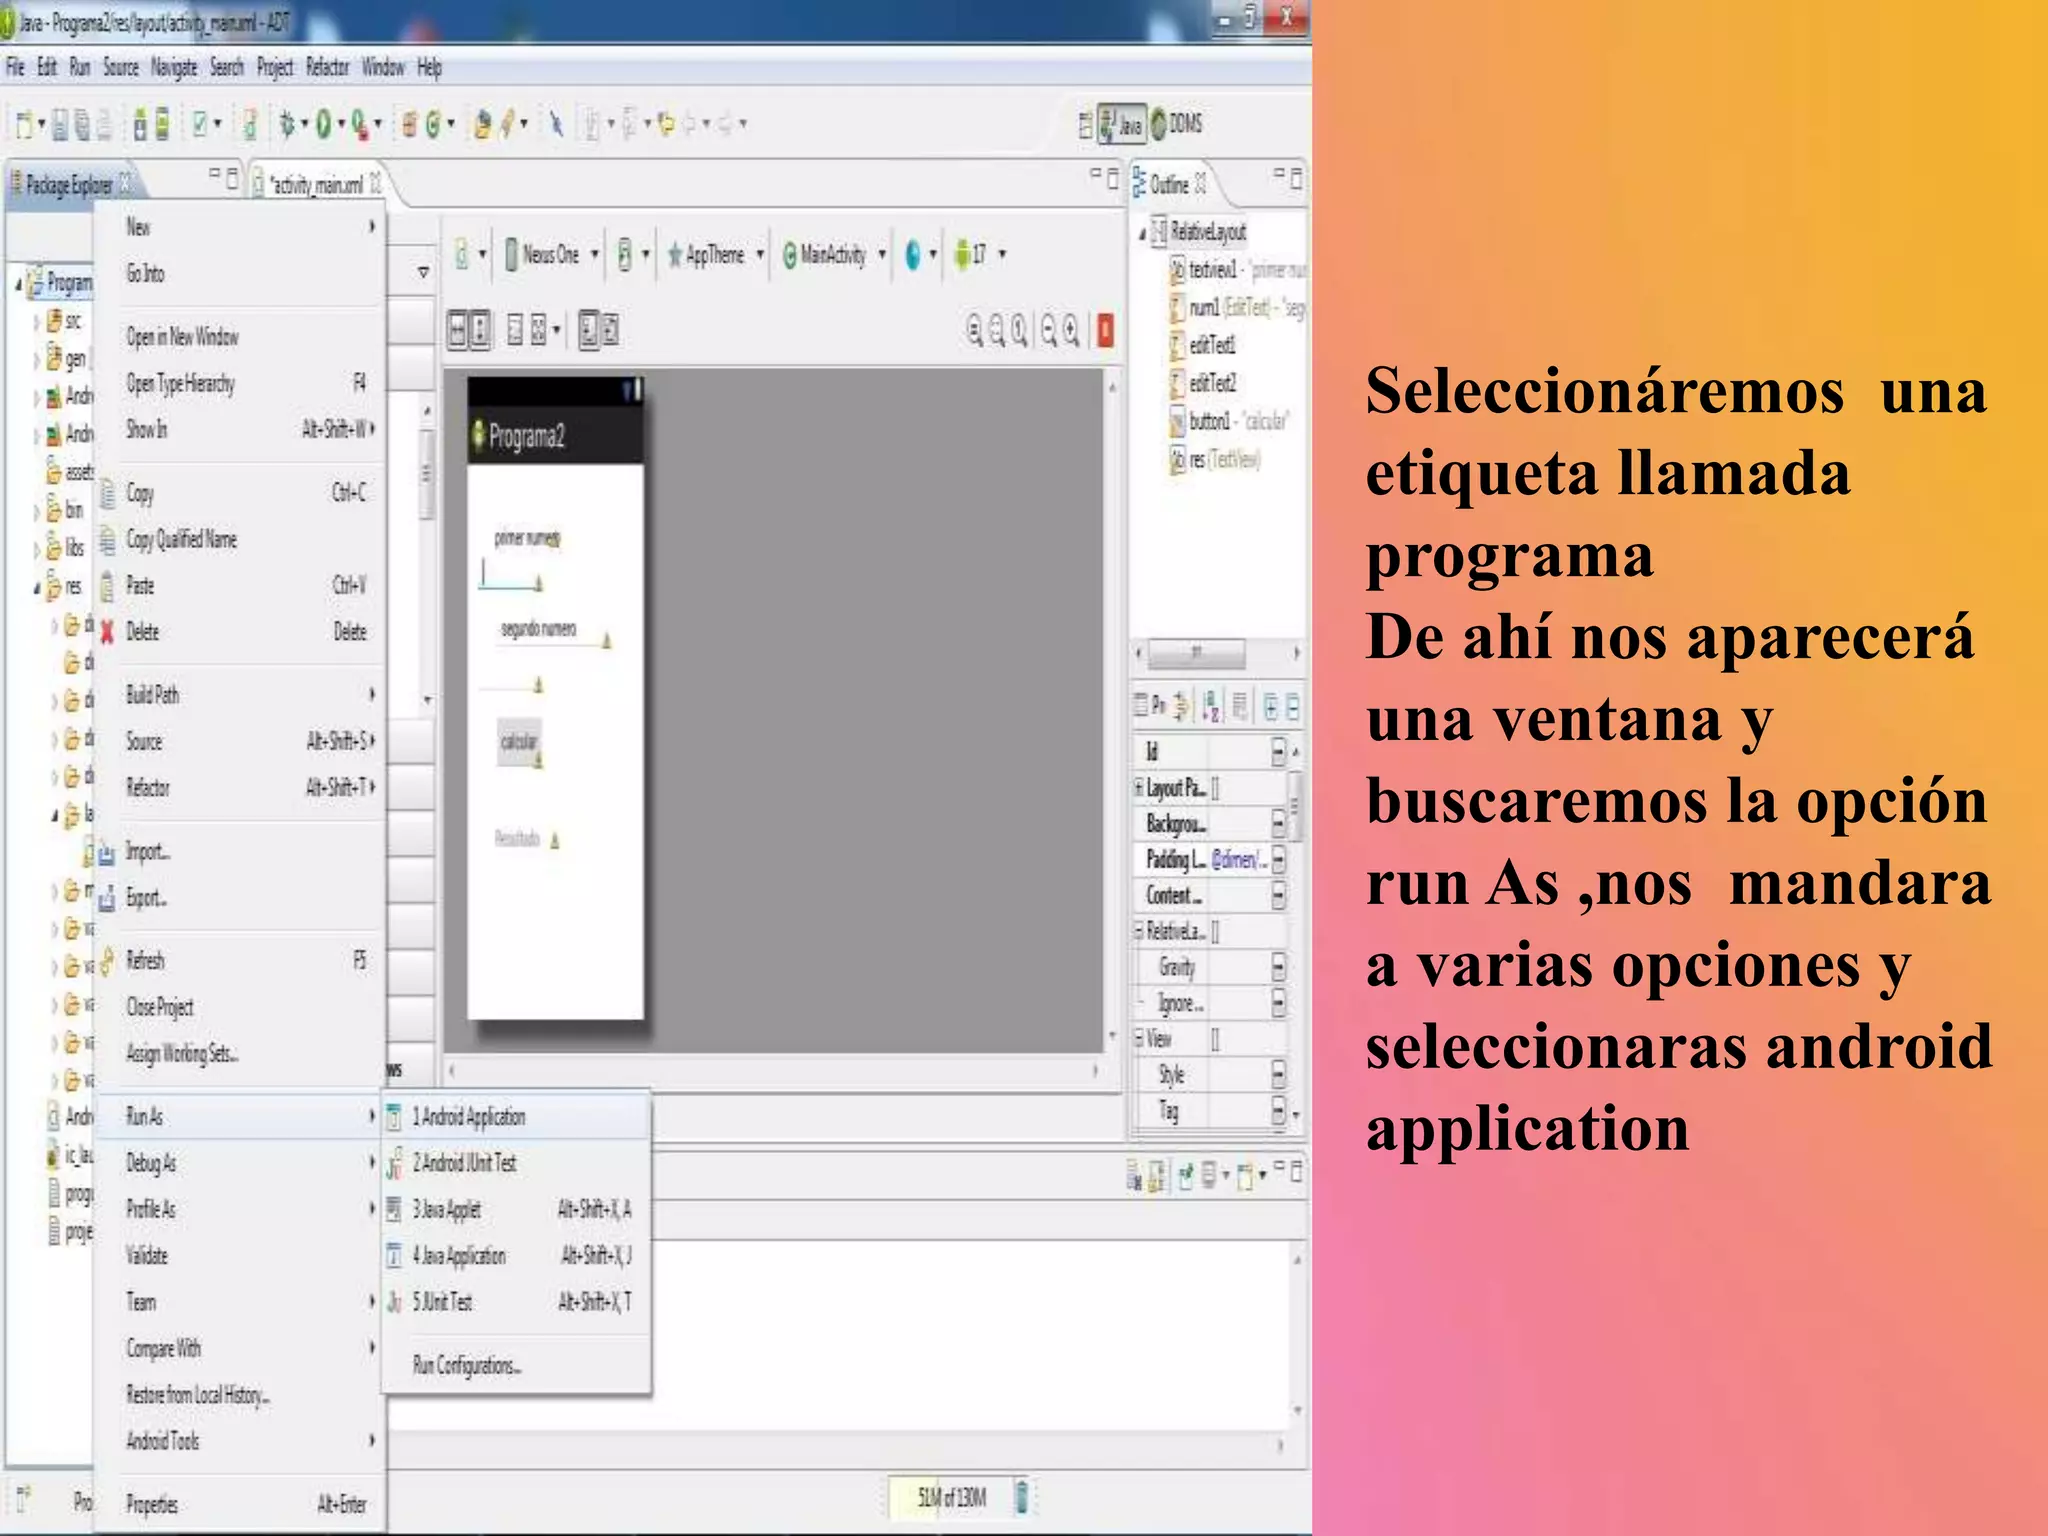Run garbage collector trash icon
This screenshot has height=1536, width=2048.
pyautogui.click(x=1022, y=1497)
